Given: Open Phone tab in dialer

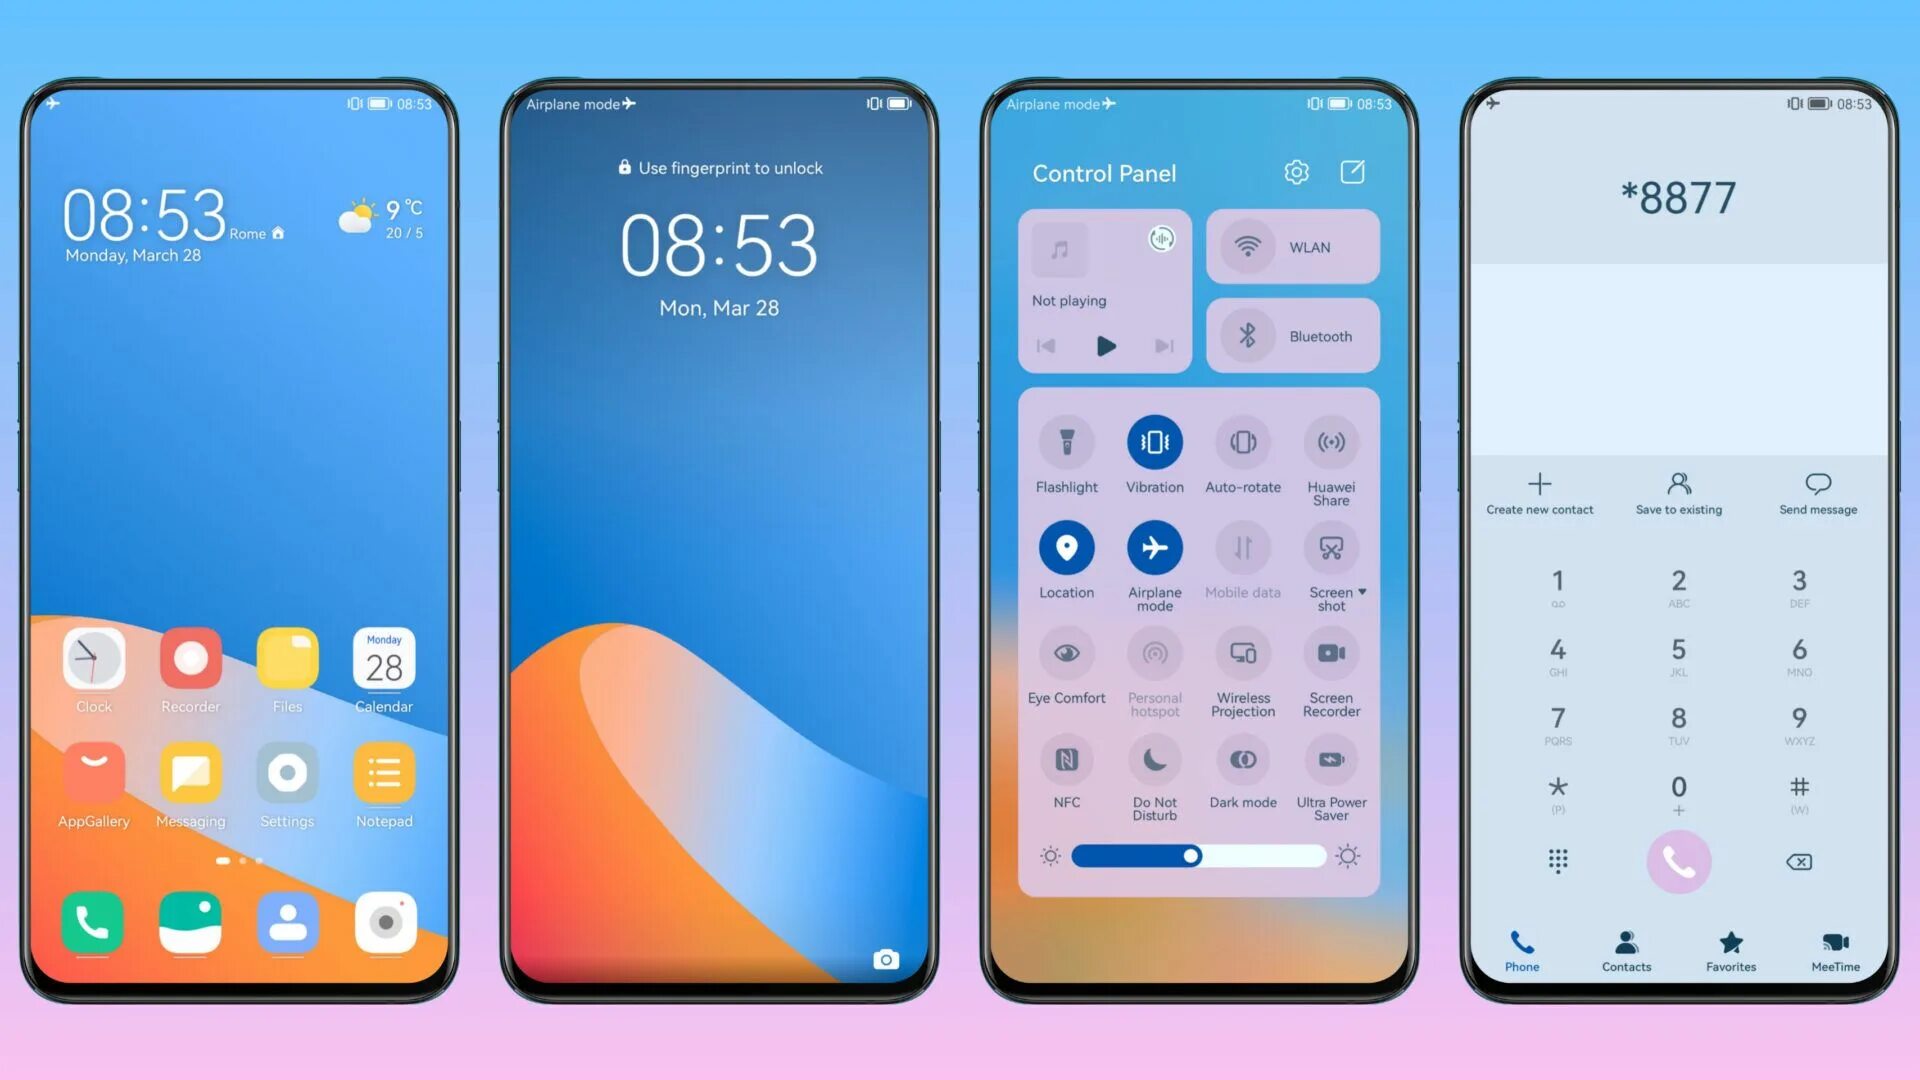Looking at the screenshot, I should 1522,949.
